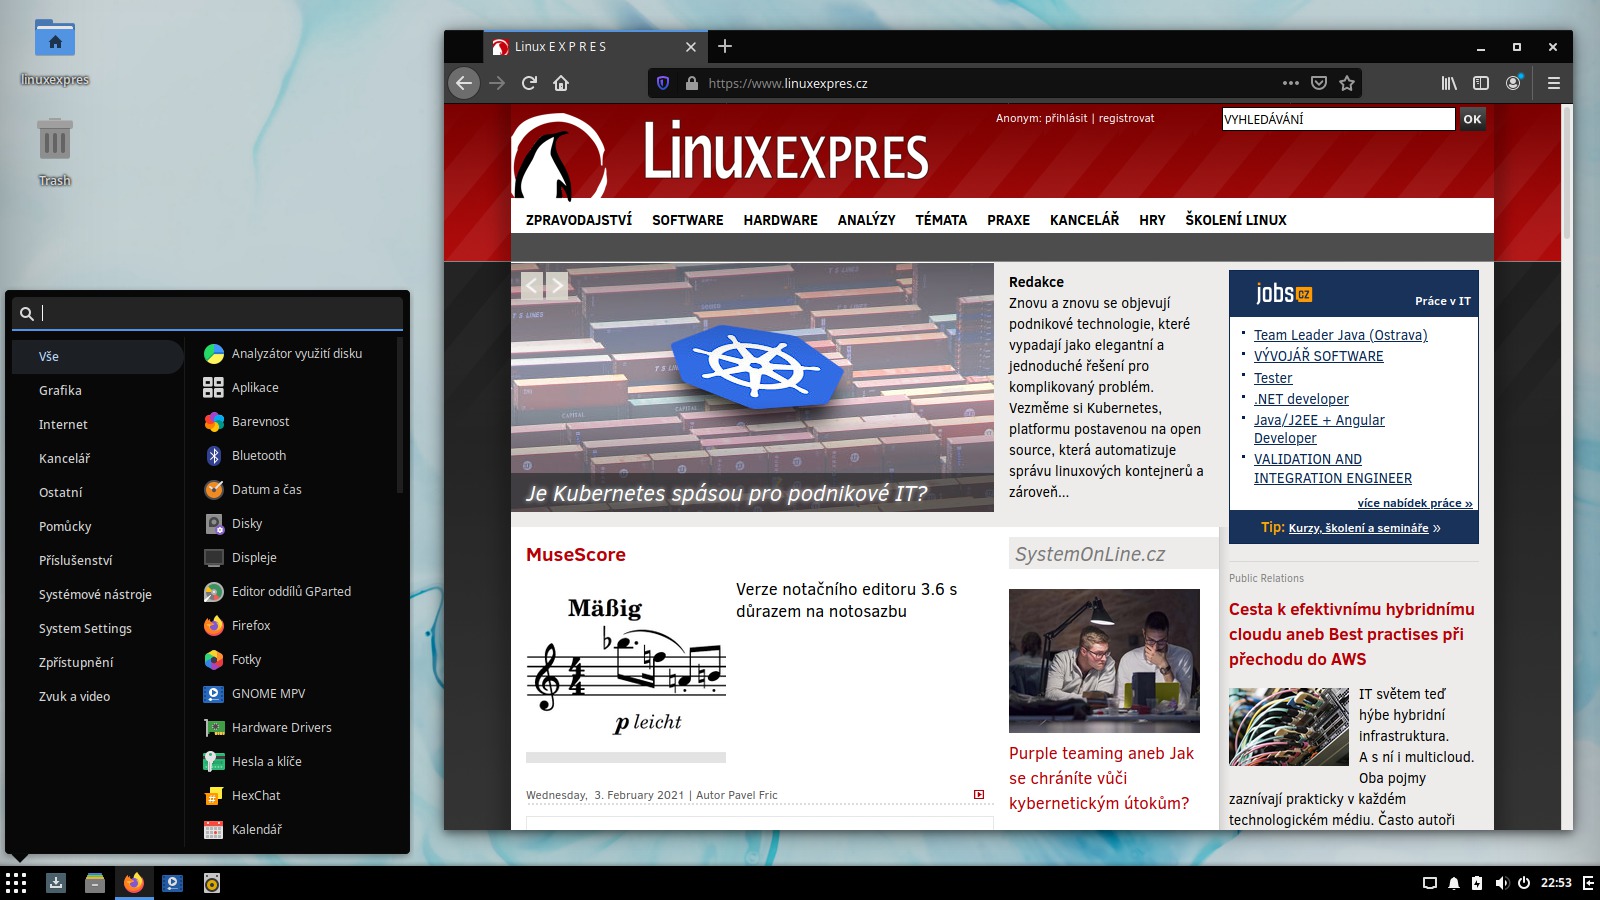Viewport: 1600px width, 900px height.
Task: Open Purple teaming article link
Action: [x=1101, y=778]
